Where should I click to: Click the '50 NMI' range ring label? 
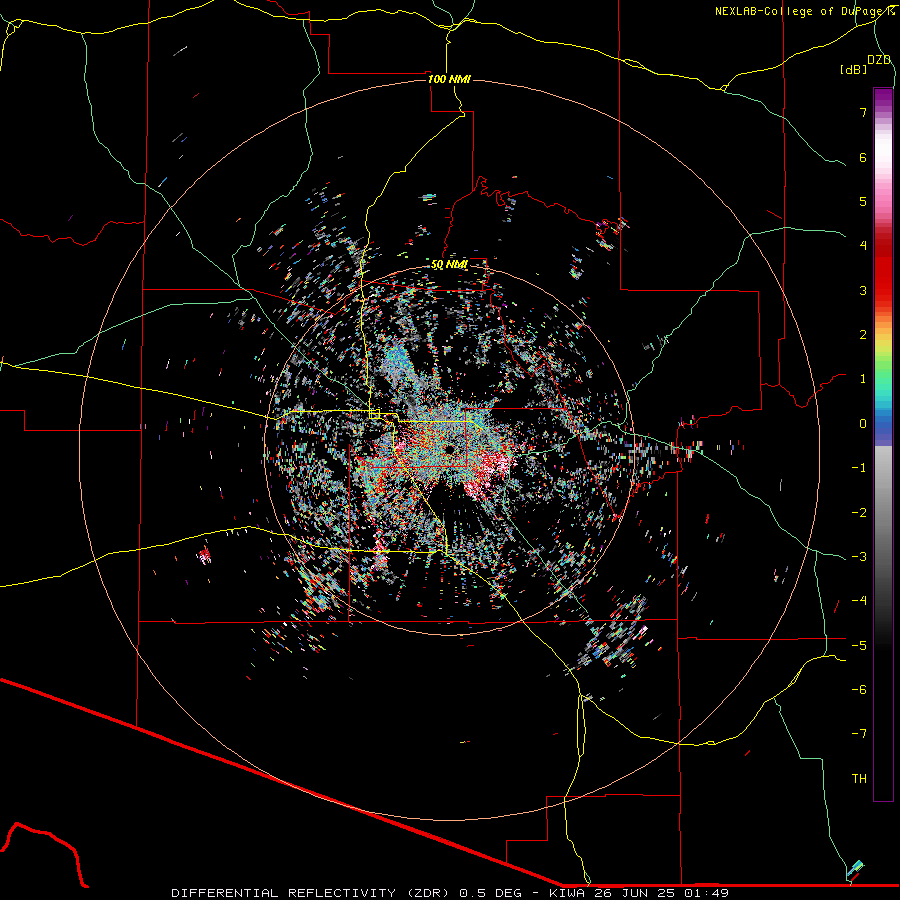[x=449, y=264]
